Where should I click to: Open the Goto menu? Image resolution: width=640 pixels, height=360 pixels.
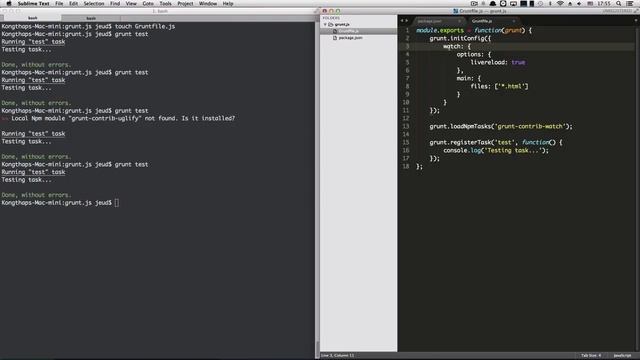(148, 3)
